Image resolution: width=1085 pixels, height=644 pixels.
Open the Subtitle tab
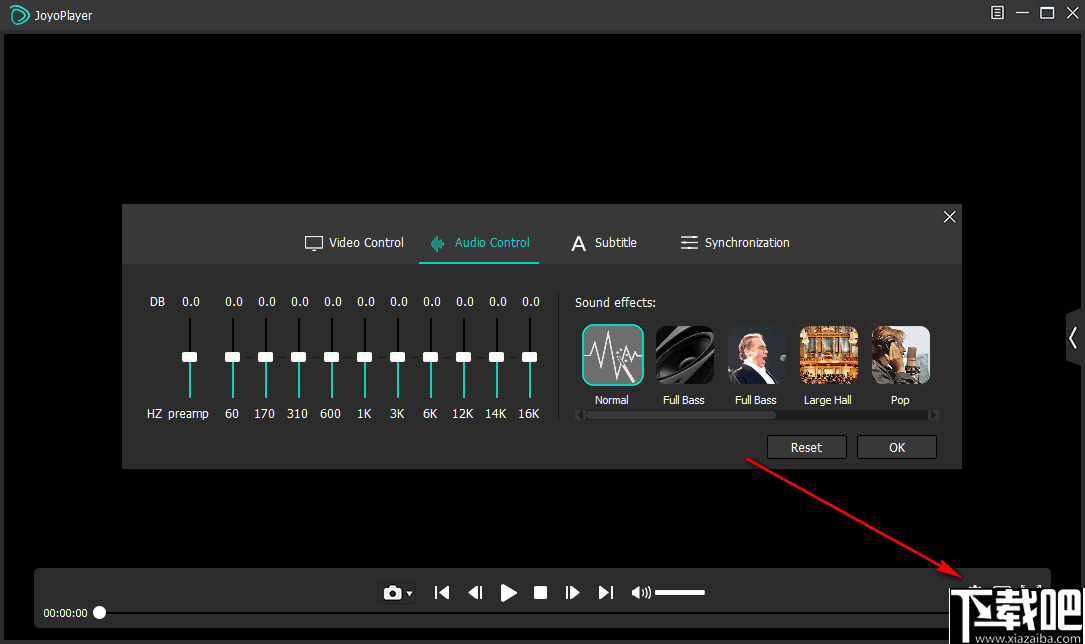[x=604, y=242]
